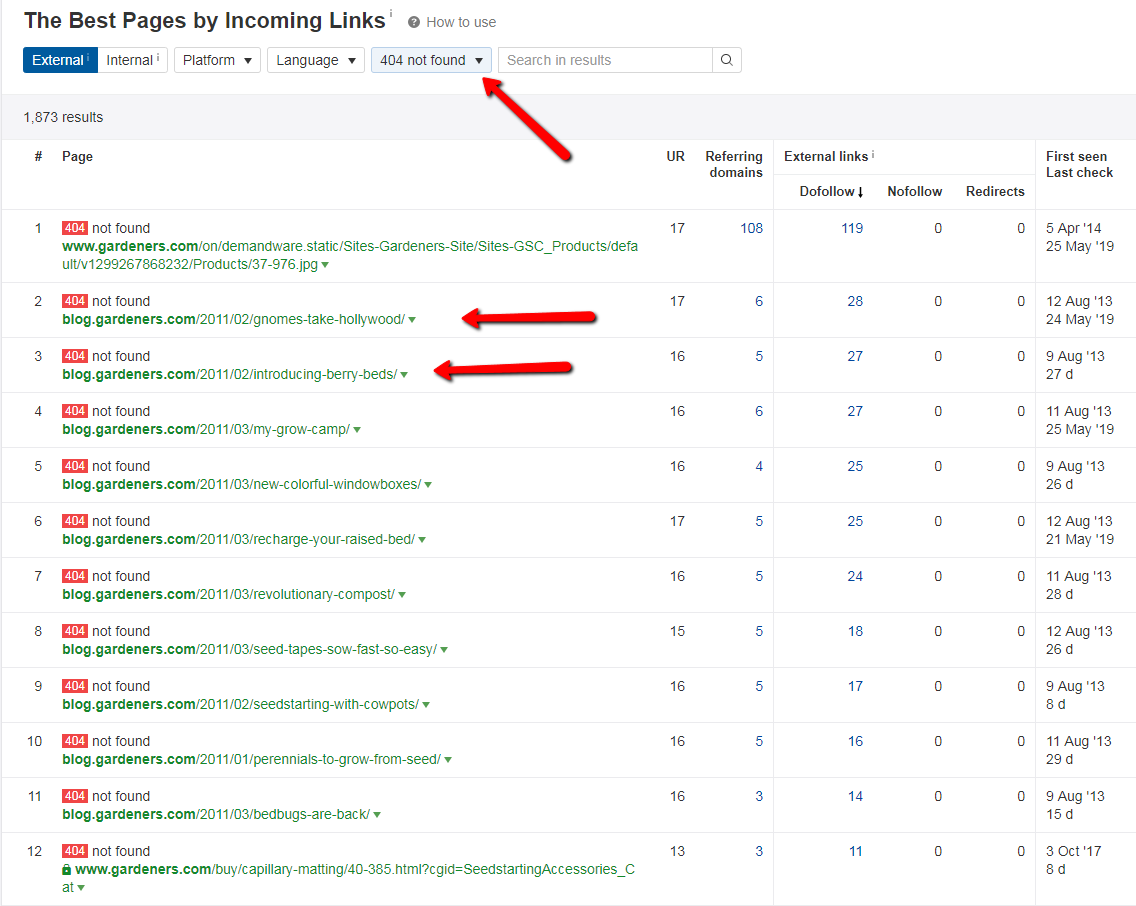Expand the seedstarting-with-cowpots URL caret
The width and height of the screenshot is (1136, 906).
(x=426, y=705)
